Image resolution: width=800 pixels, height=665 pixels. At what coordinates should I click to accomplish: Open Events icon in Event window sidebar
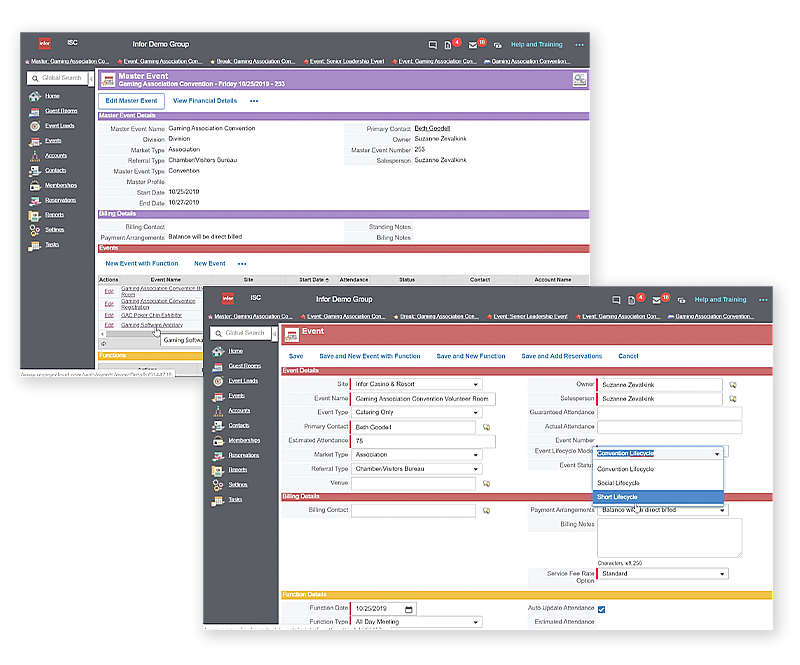(218, 396)
